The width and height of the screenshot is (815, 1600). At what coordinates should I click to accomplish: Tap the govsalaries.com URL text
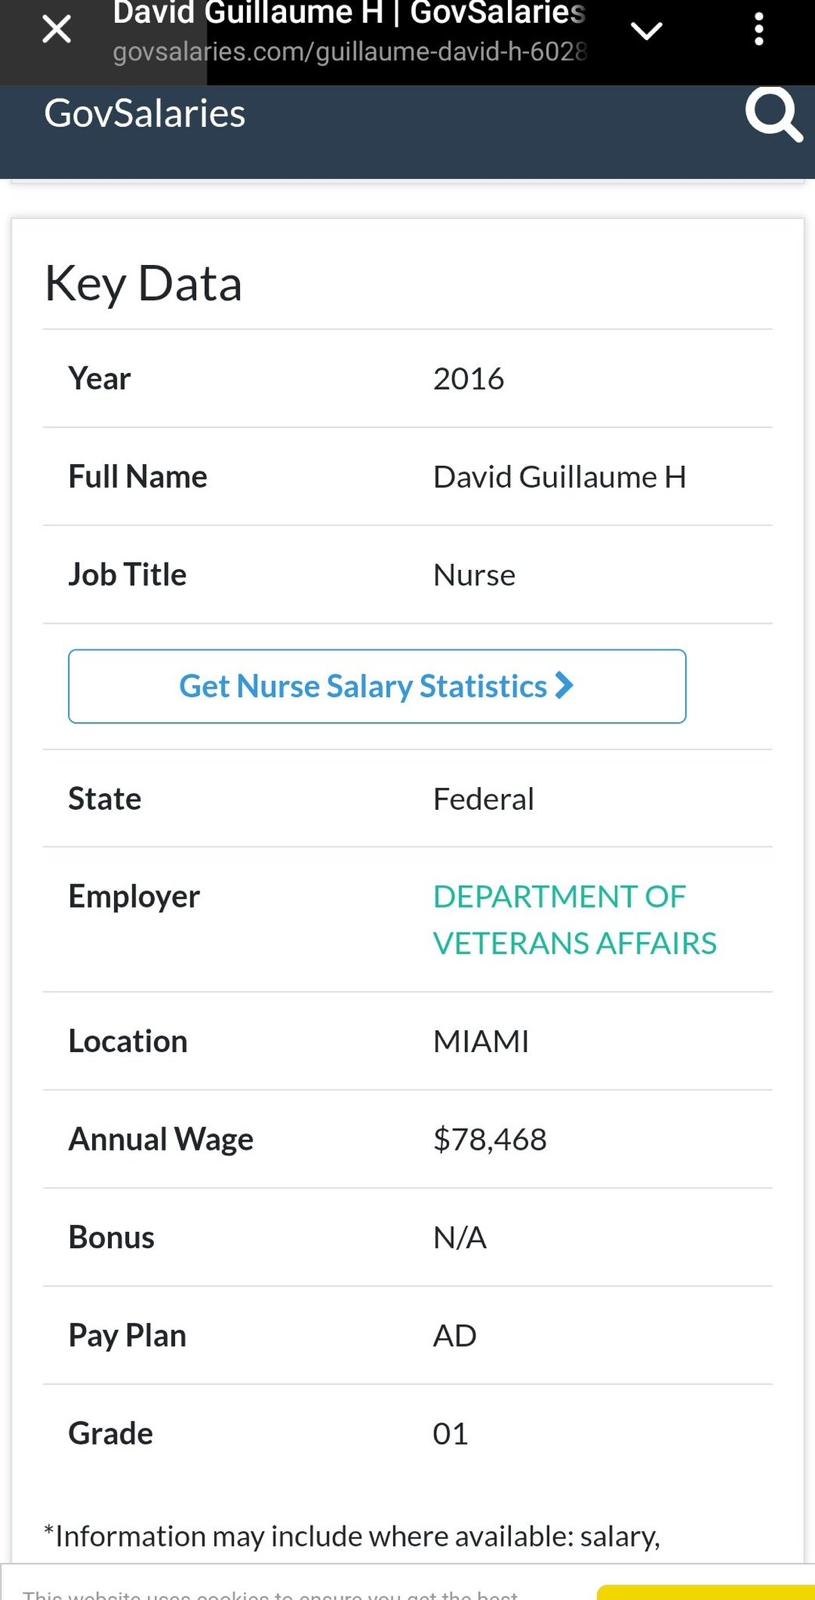349,52
